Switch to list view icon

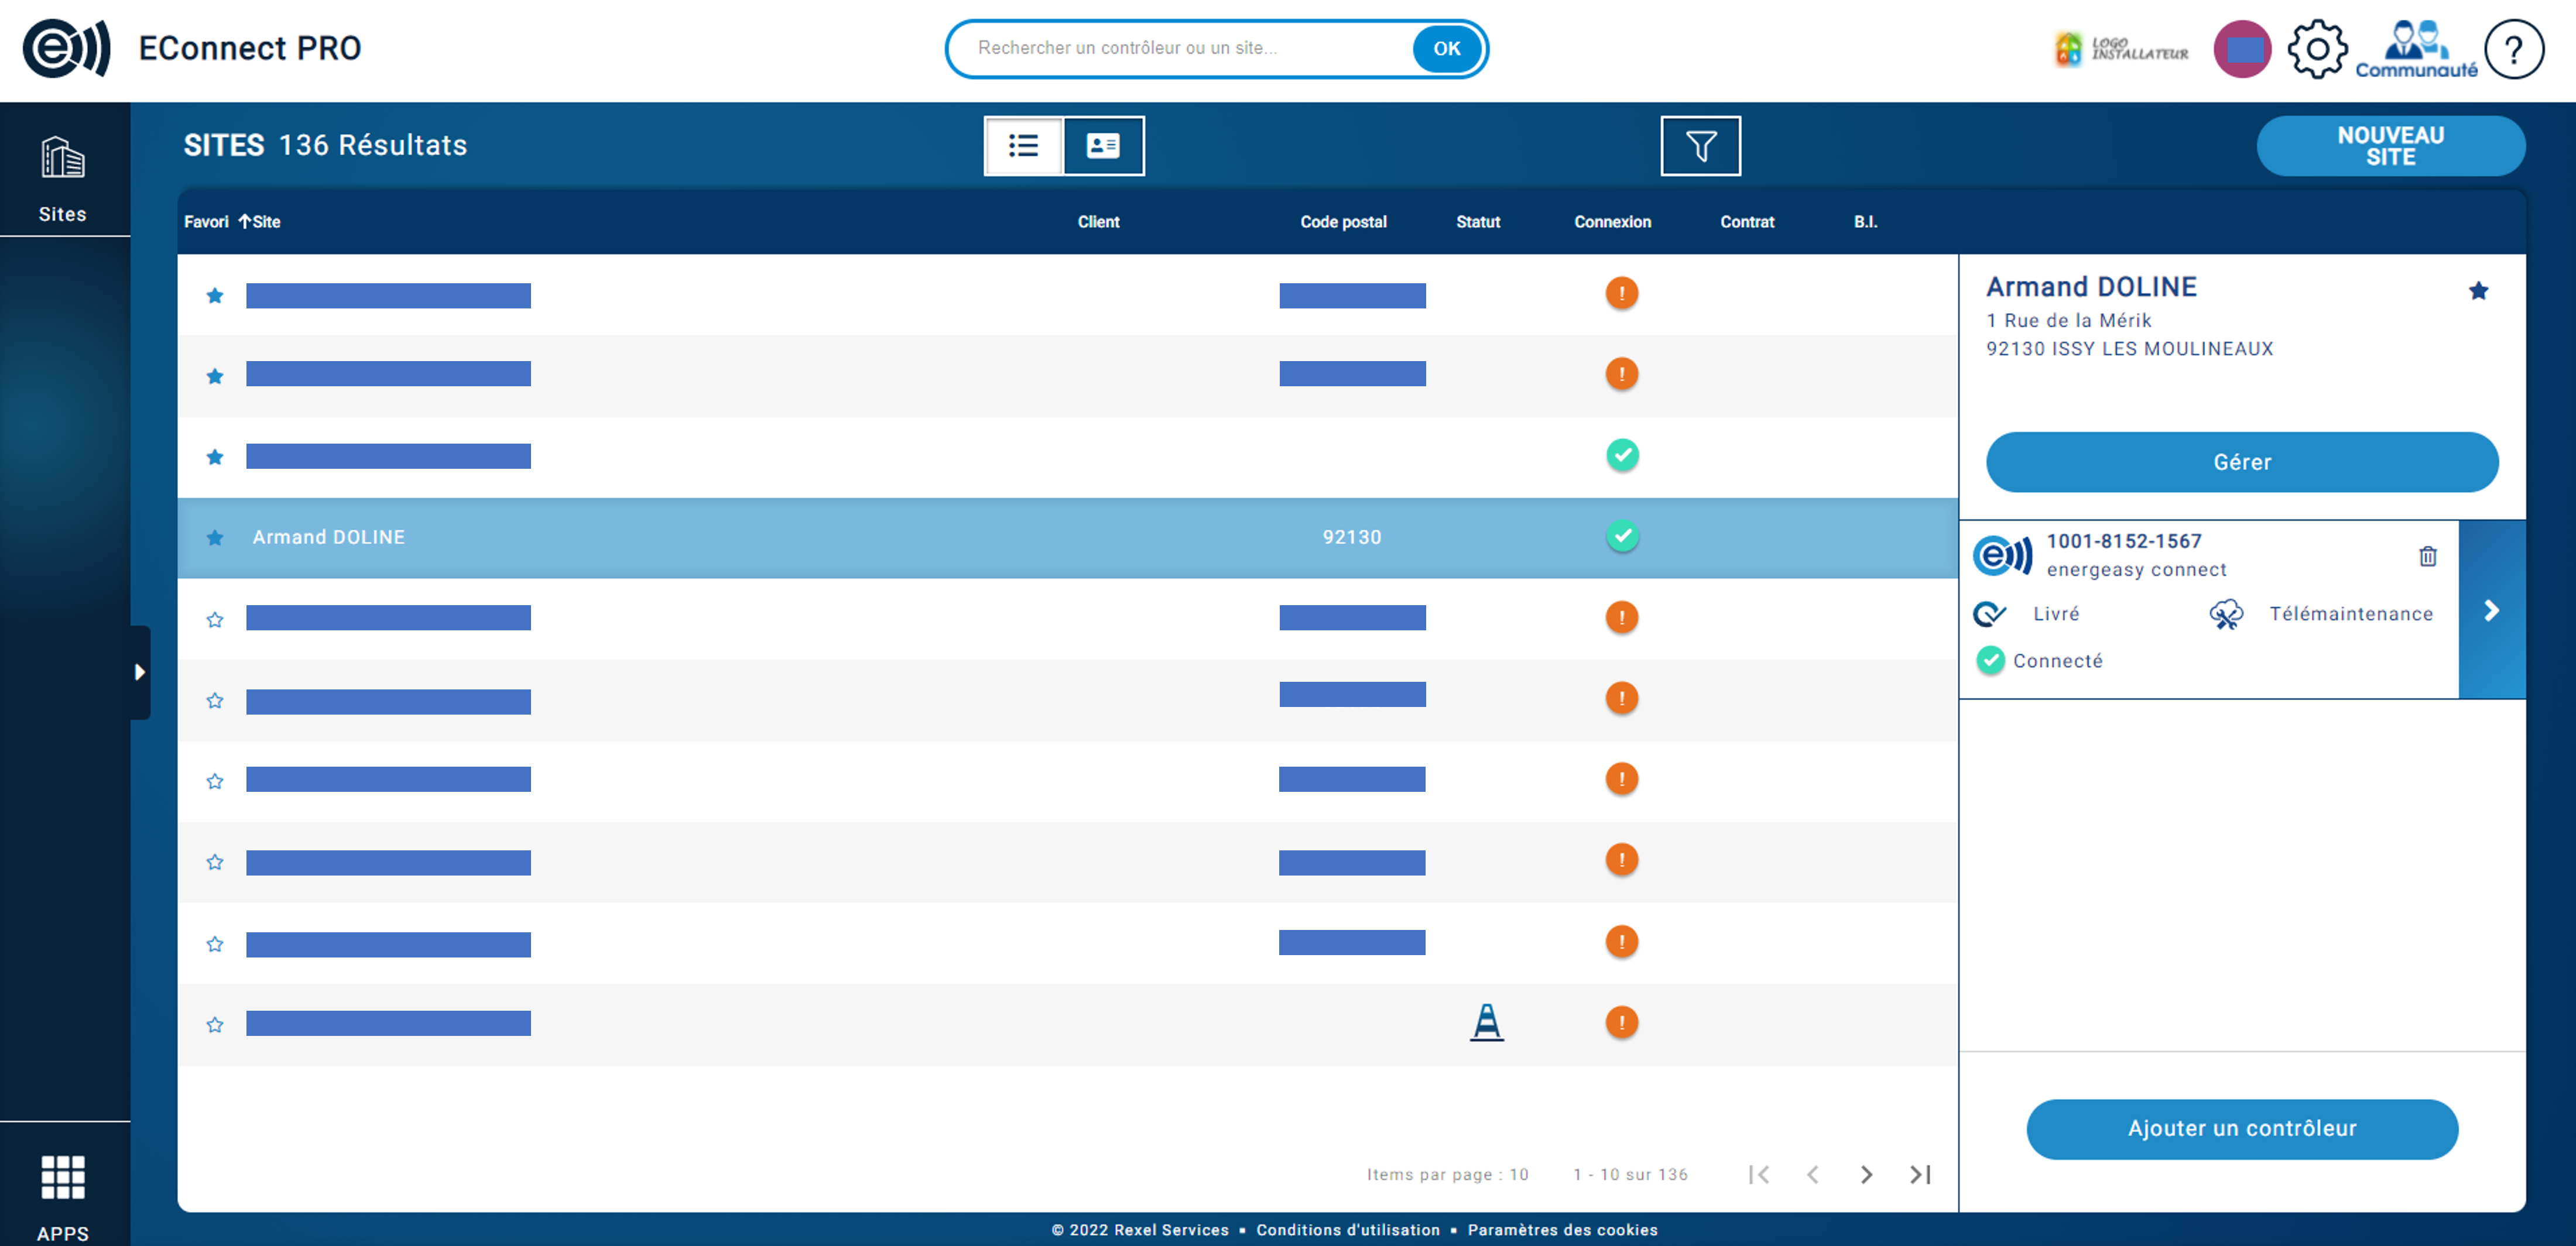coord(1024,146)
